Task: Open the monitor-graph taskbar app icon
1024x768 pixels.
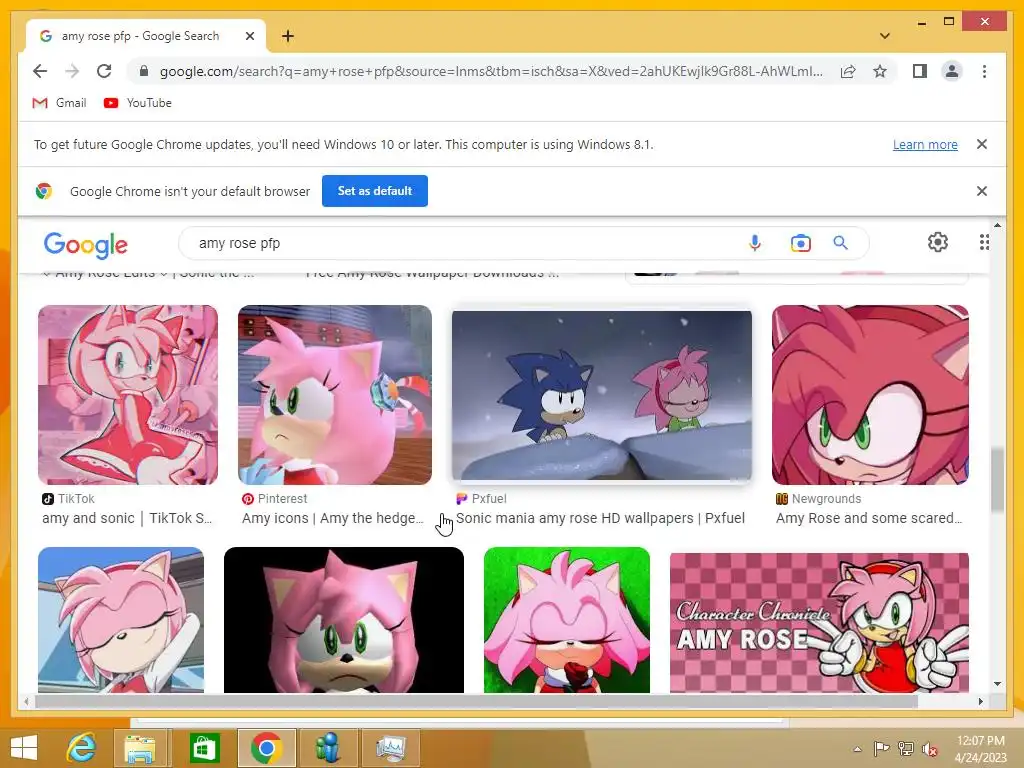Action: (391, 748)
